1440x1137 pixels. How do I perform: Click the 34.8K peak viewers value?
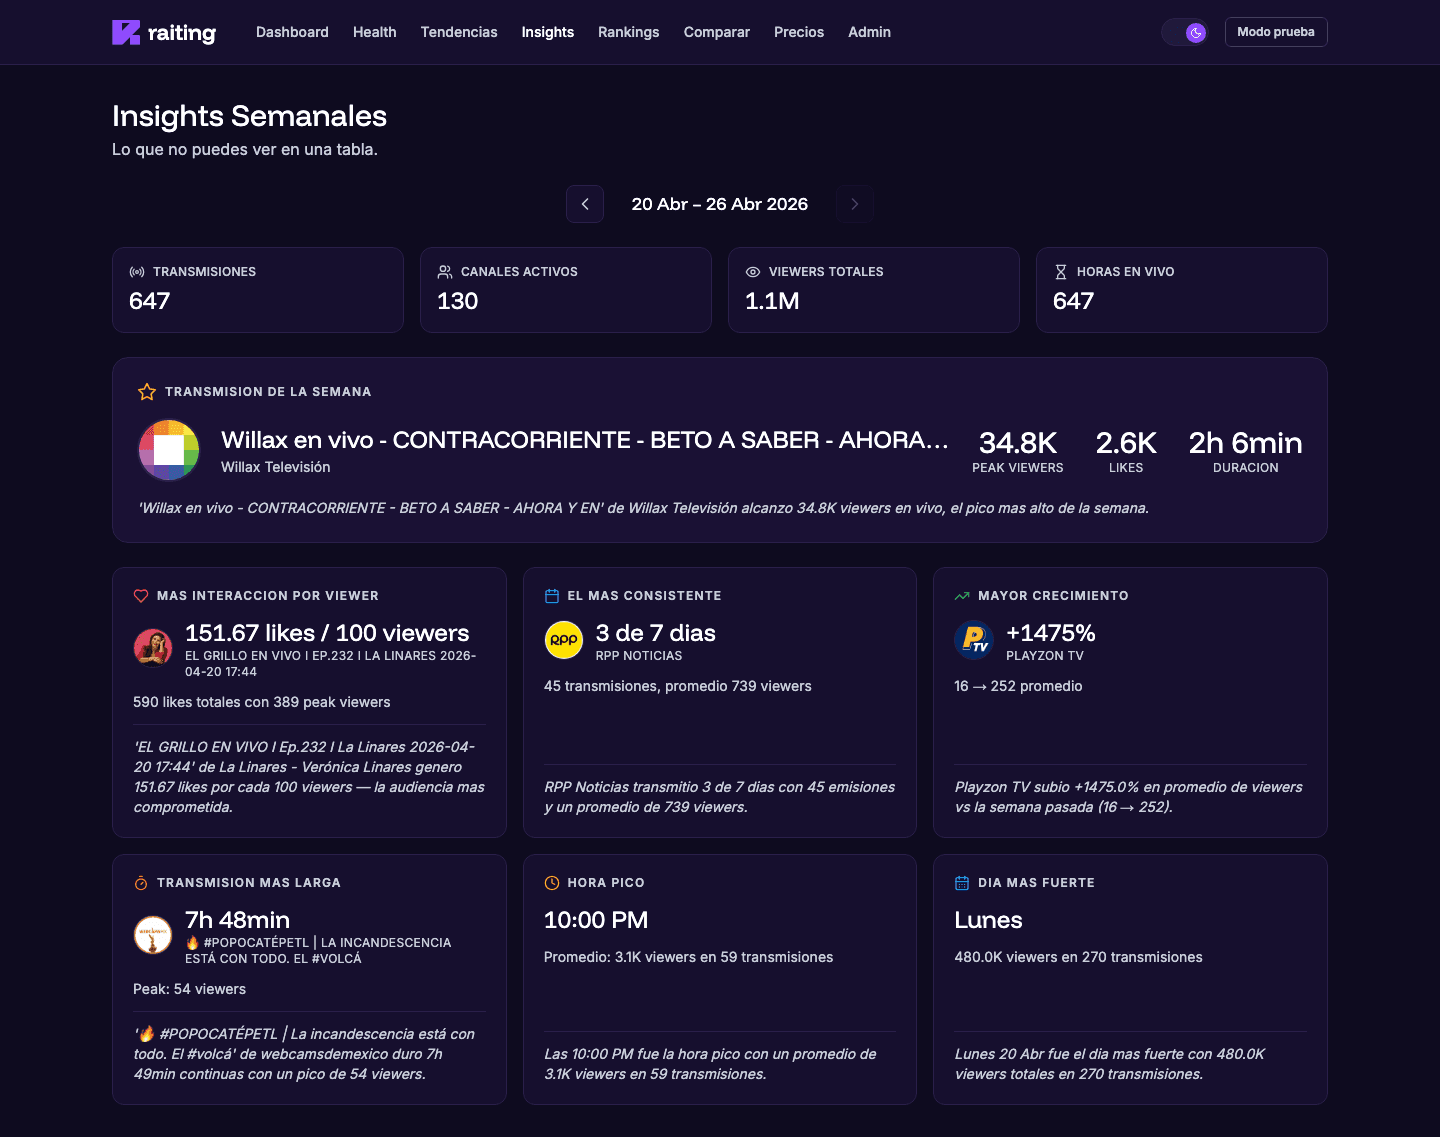pos(1018,443)
